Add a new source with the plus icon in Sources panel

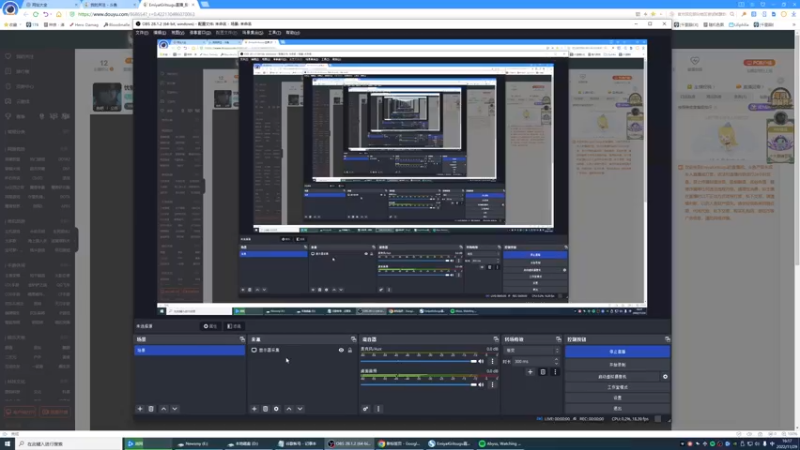(254, 409)
